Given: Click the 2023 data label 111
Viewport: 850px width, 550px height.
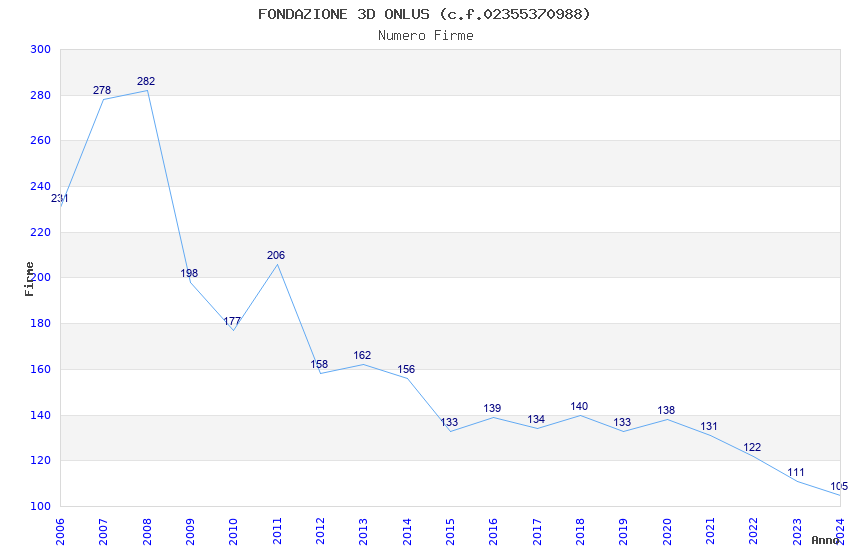Looking at the screenshot, I should (x=796, y=473).
